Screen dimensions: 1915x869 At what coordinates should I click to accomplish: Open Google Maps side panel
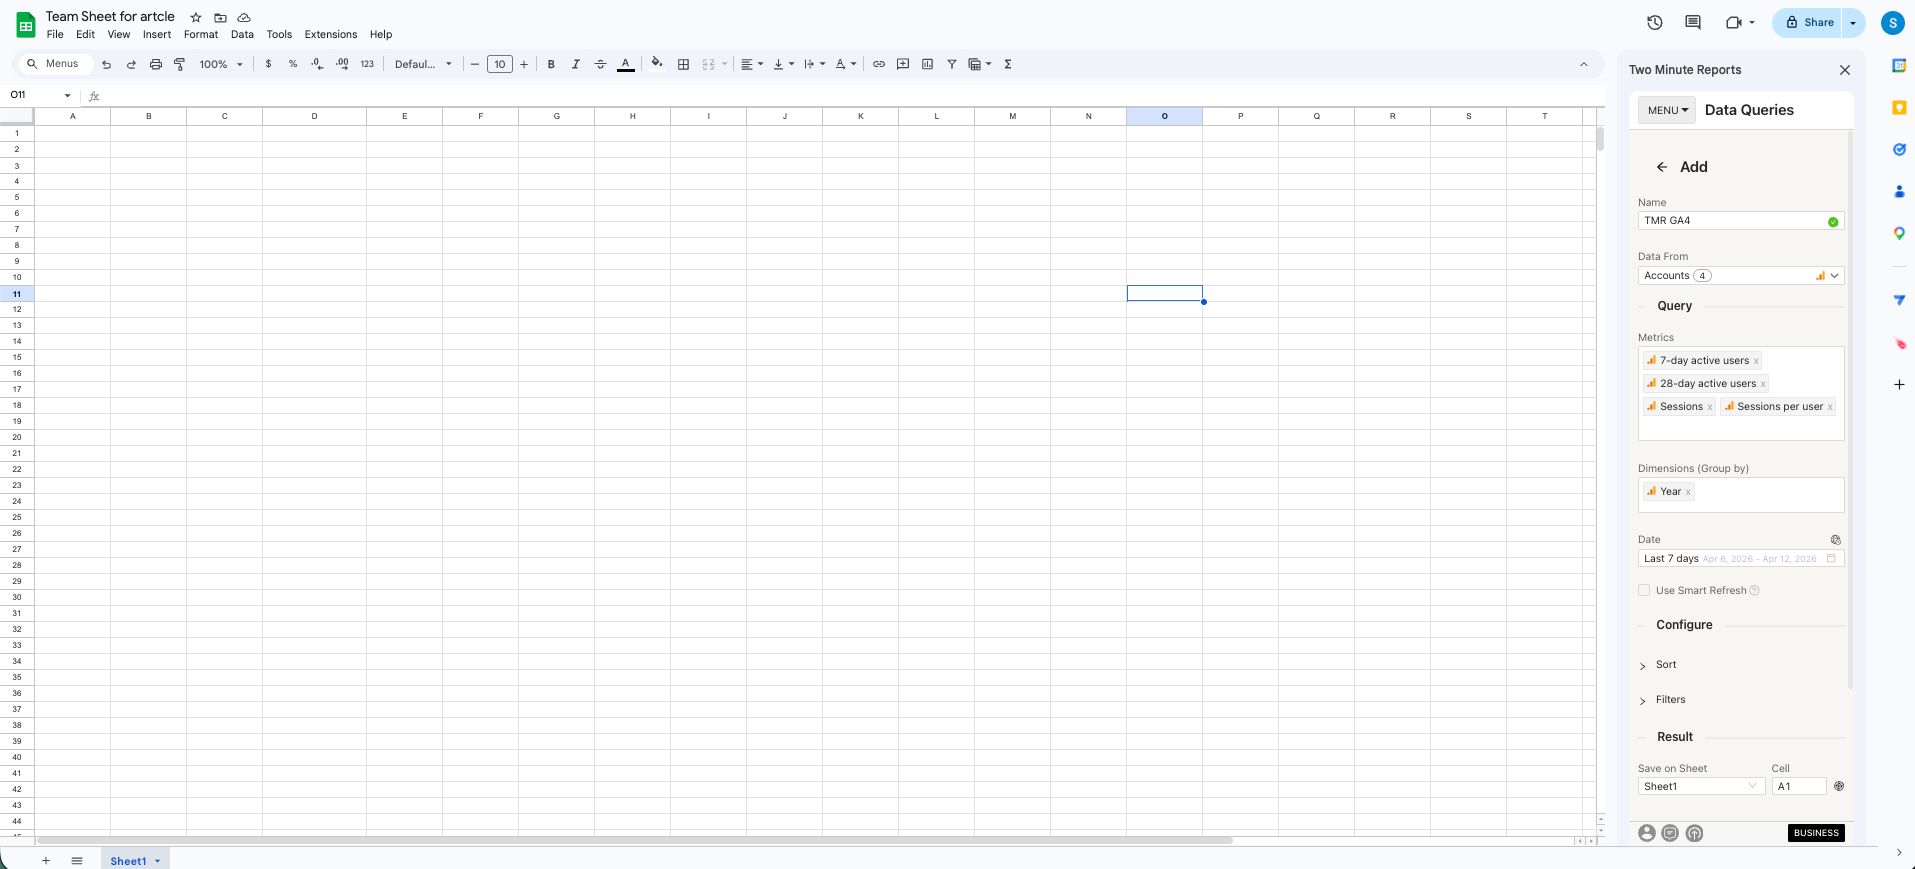click(1899, 233)
